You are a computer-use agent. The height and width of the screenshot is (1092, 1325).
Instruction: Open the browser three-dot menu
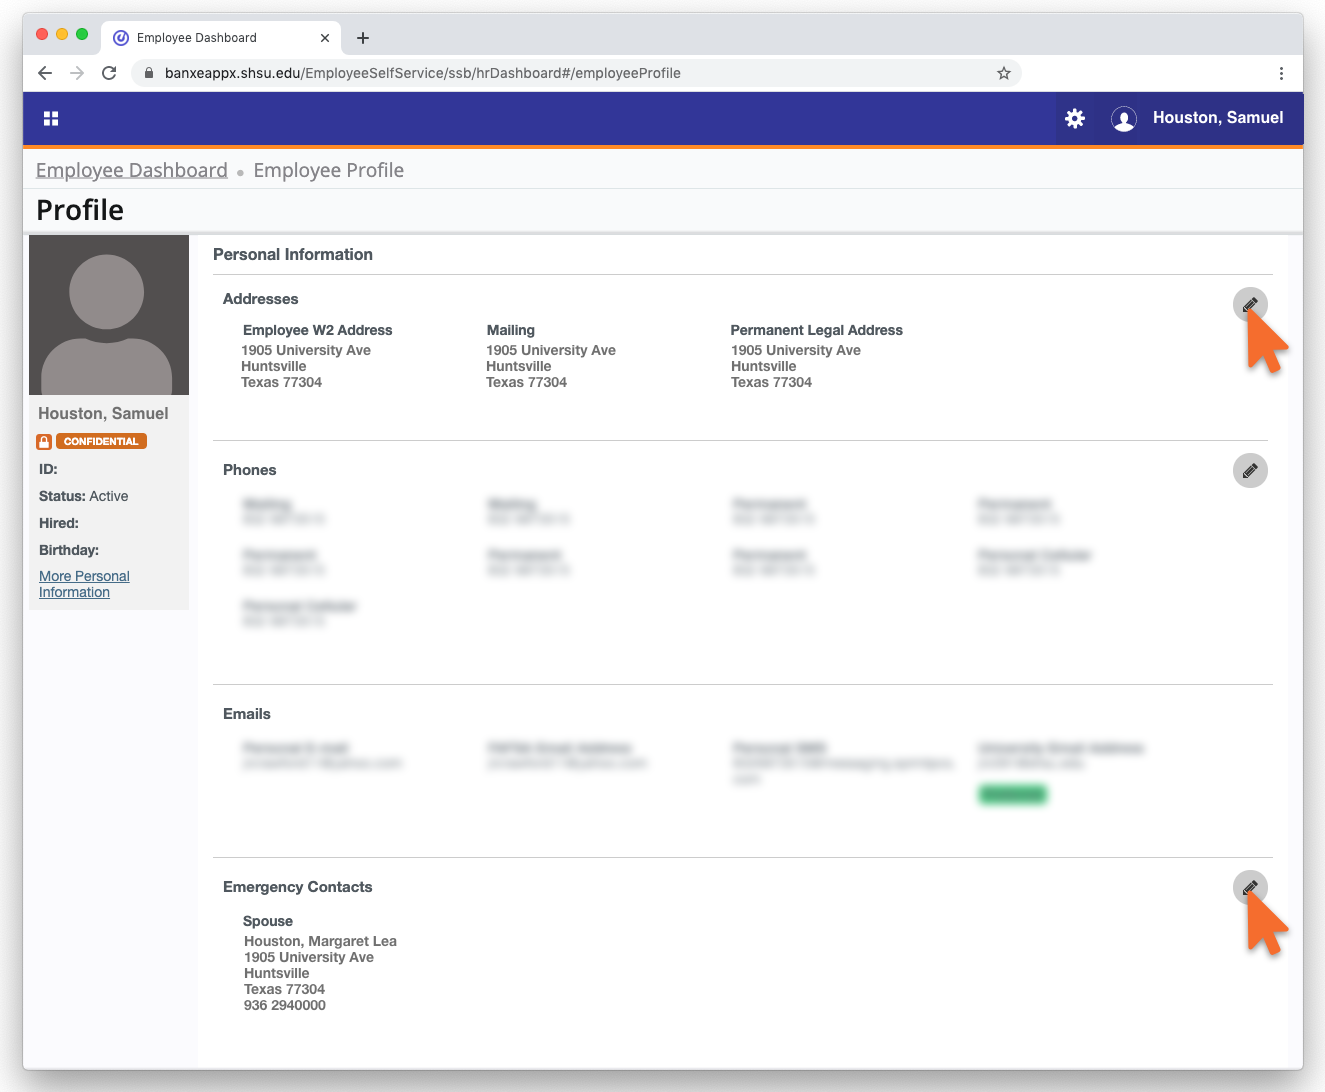pos(1281,73)
